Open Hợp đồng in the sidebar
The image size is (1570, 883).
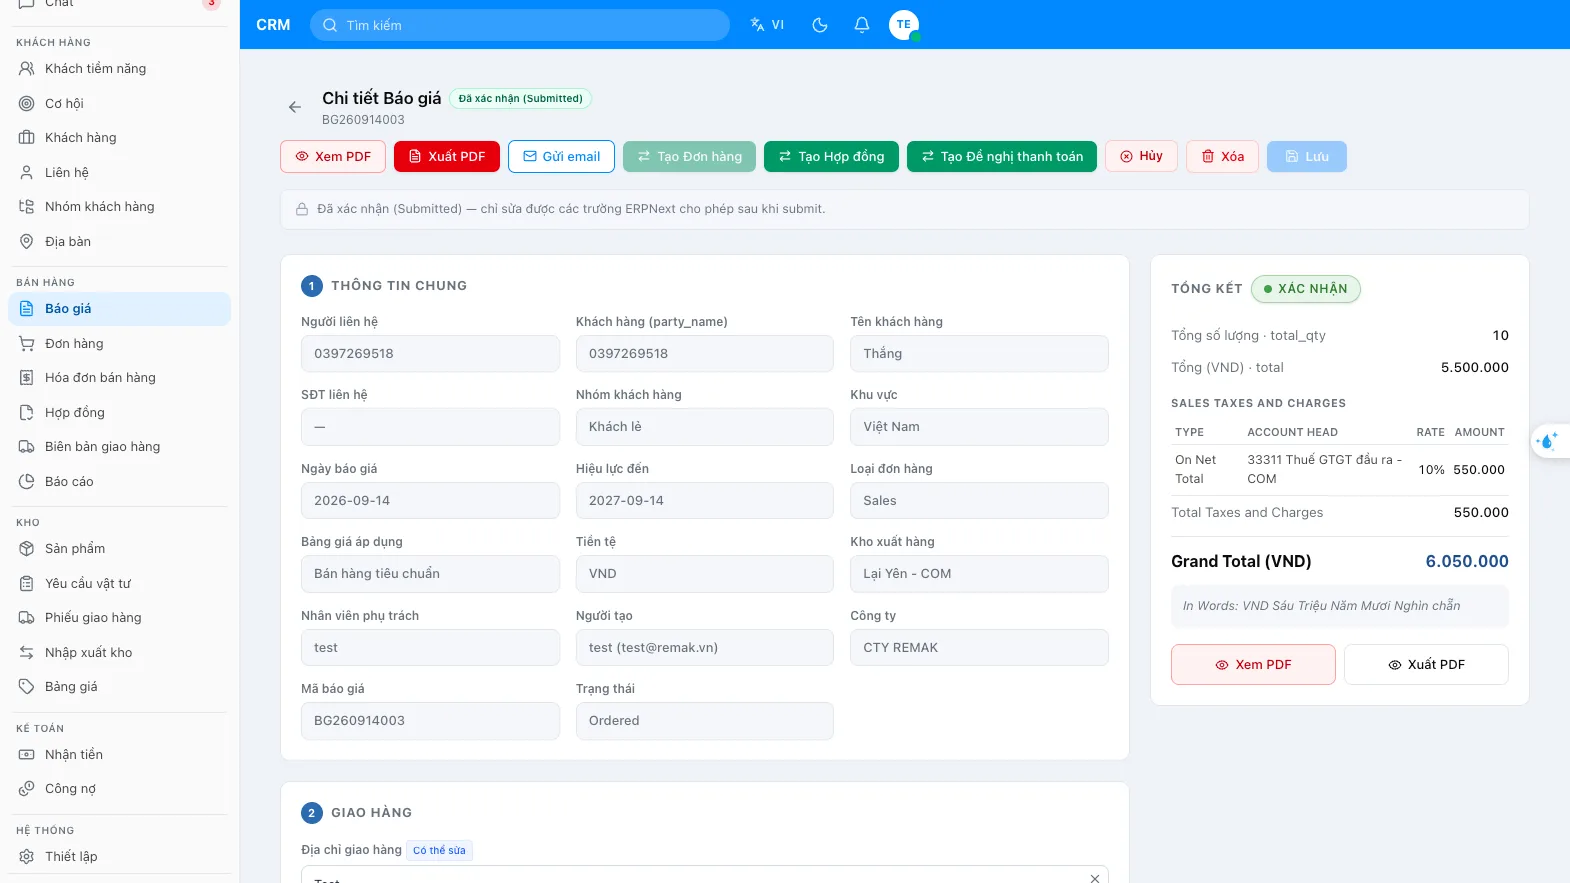[119, 413]
